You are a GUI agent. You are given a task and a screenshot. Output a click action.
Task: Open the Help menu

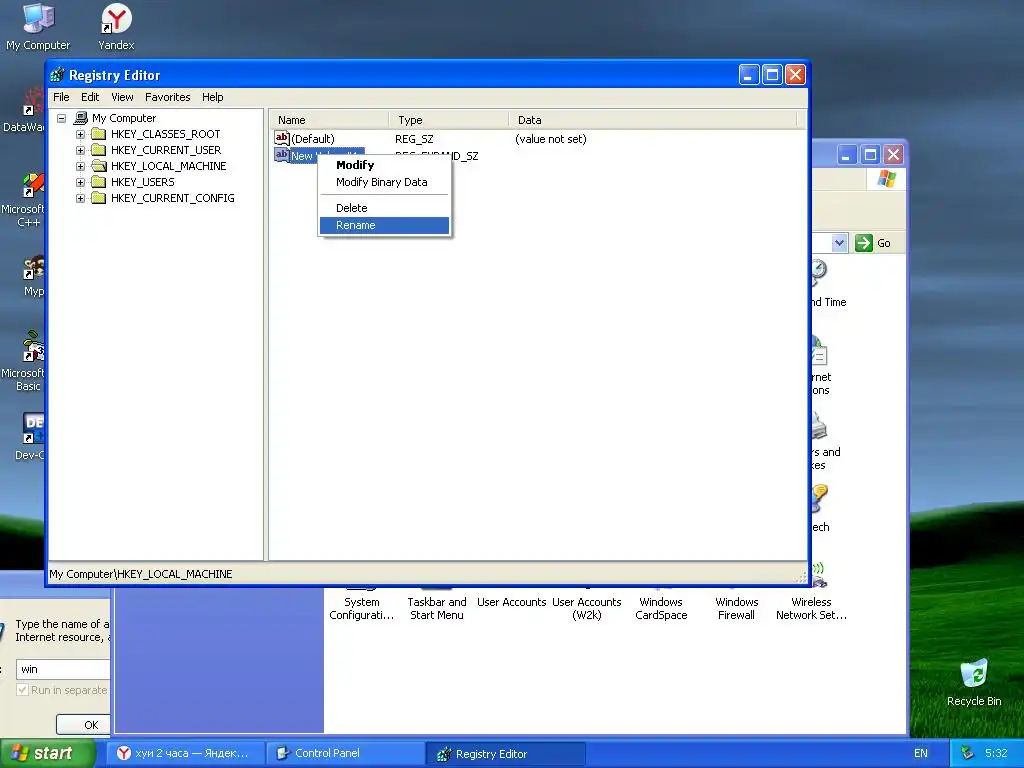pyautogui.click(x=212, y=97)
